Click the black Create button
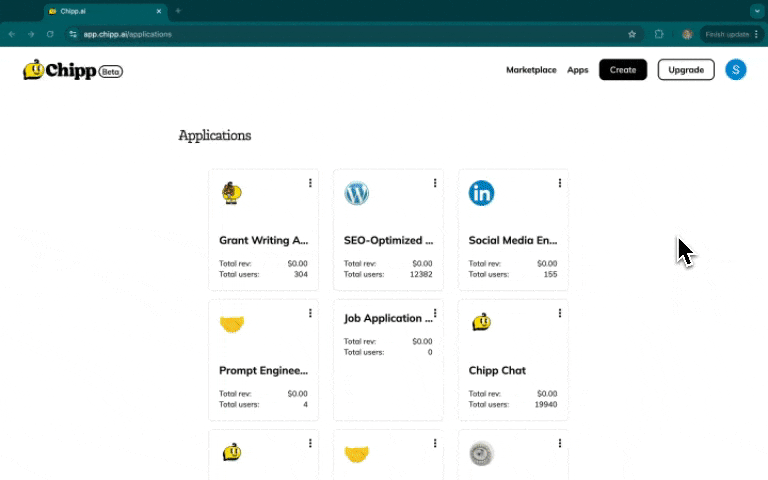This screenshot has width=768, height=480. [x=623, y=70]
